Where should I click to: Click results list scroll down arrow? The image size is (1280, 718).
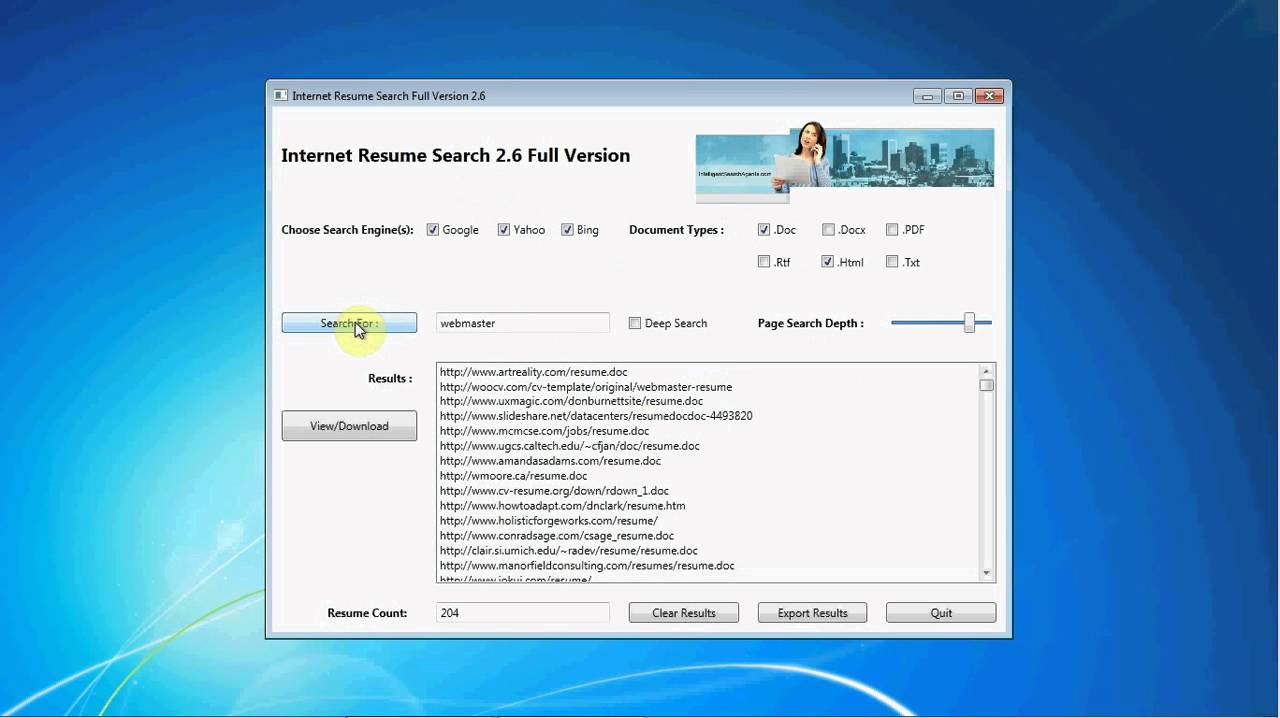click(987, 574)
